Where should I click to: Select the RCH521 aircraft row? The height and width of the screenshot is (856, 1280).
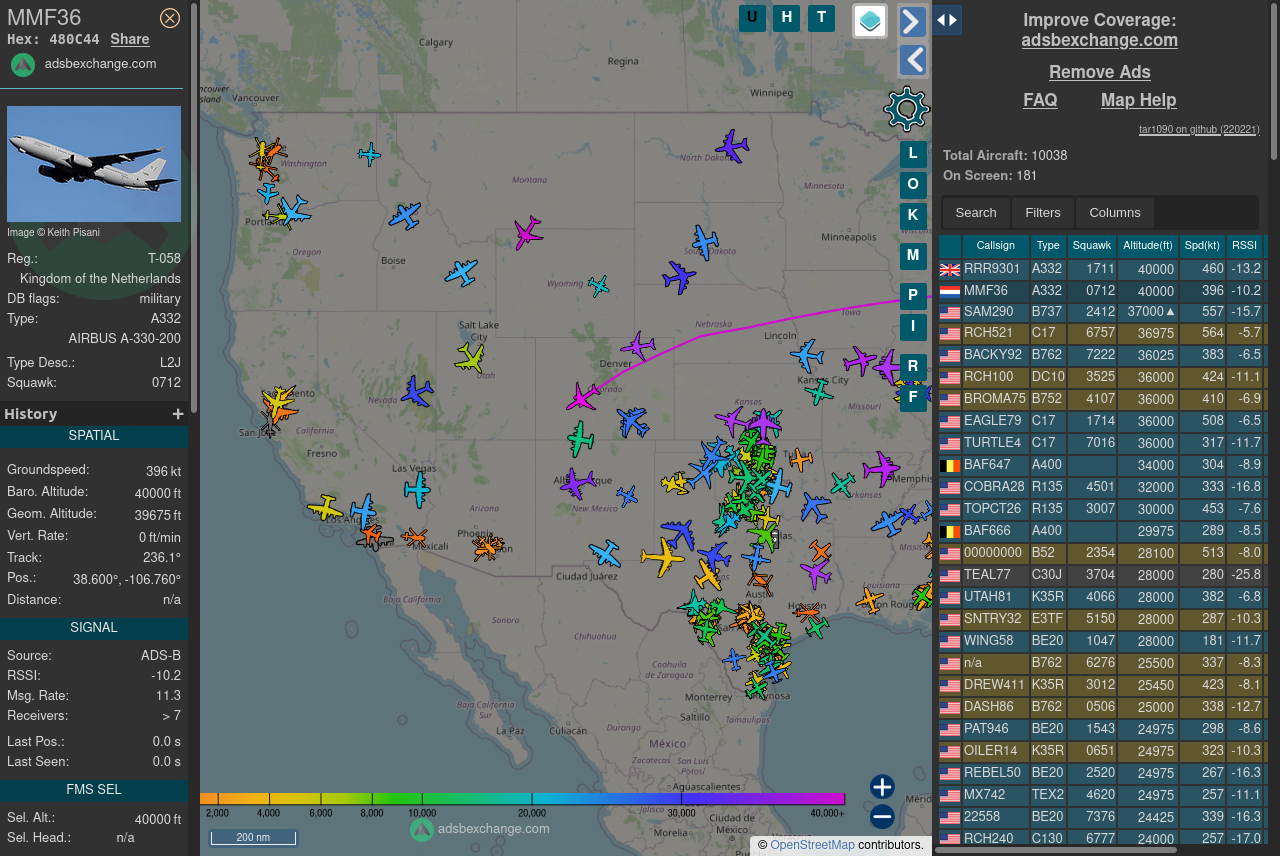pos(1102,333)
